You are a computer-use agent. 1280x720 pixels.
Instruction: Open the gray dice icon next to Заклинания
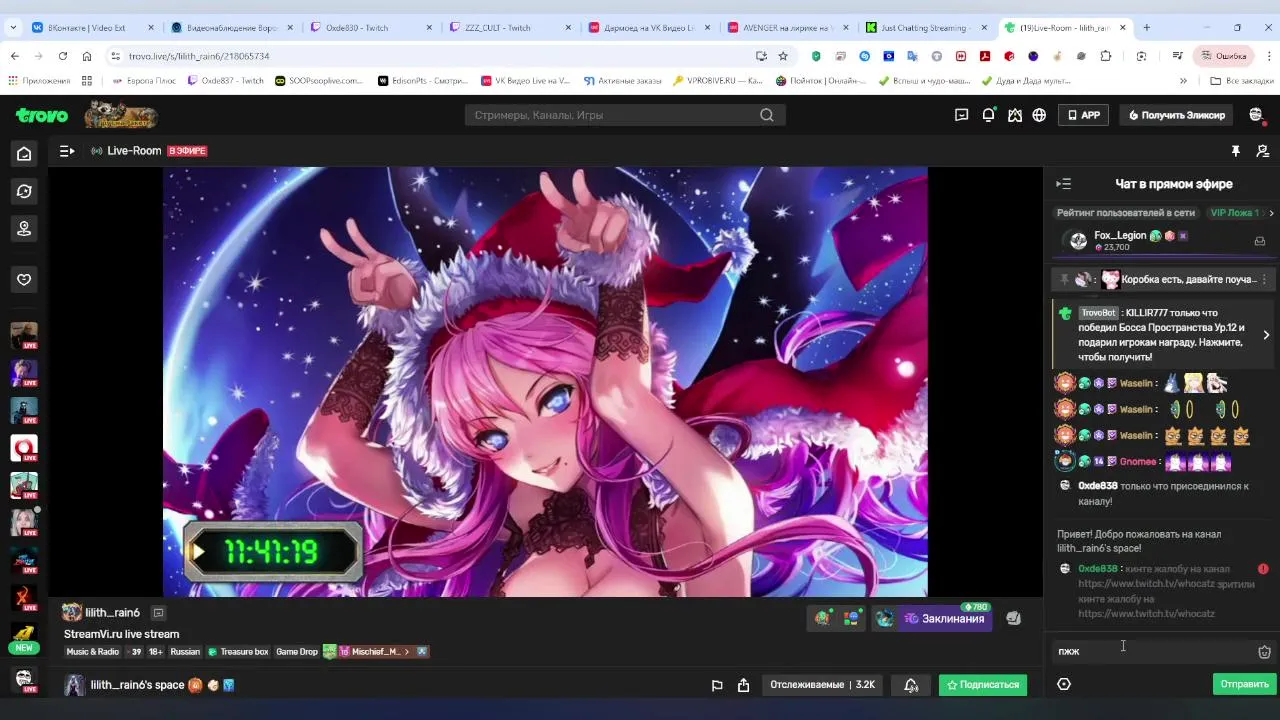pos(1013,618)
